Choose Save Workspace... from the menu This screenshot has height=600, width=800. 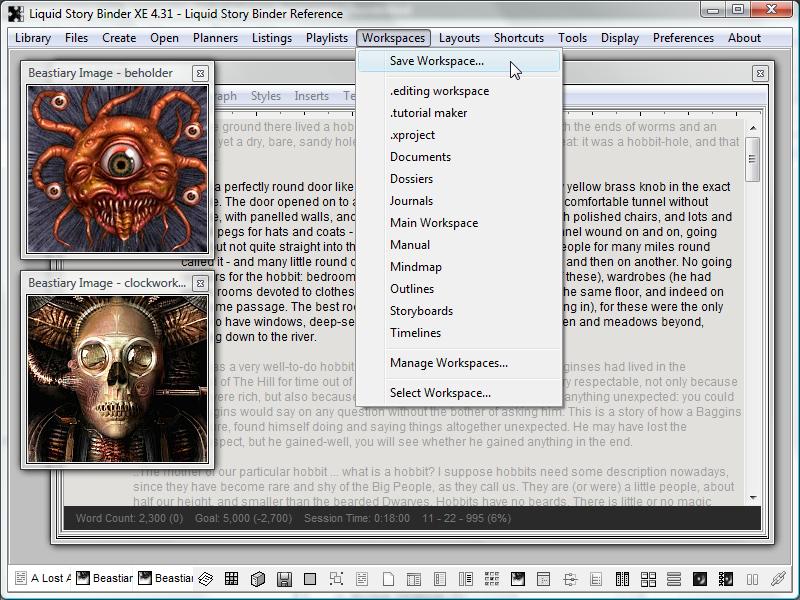pos(437,61)
